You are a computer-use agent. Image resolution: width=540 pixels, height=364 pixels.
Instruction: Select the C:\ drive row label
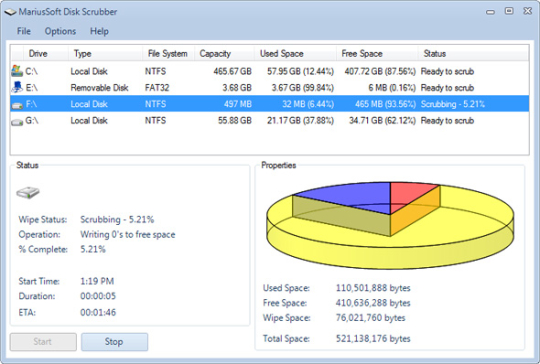[x=31, y=71]
